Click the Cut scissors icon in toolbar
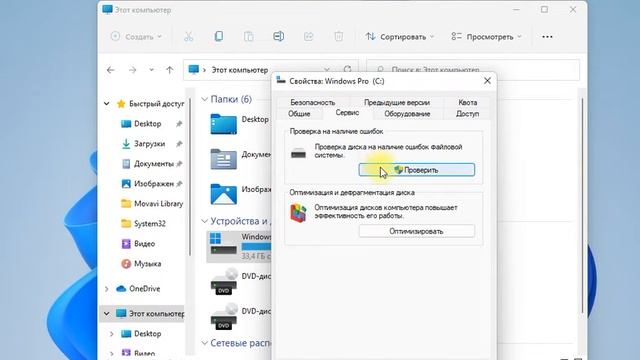 click(x=188, y=37)
